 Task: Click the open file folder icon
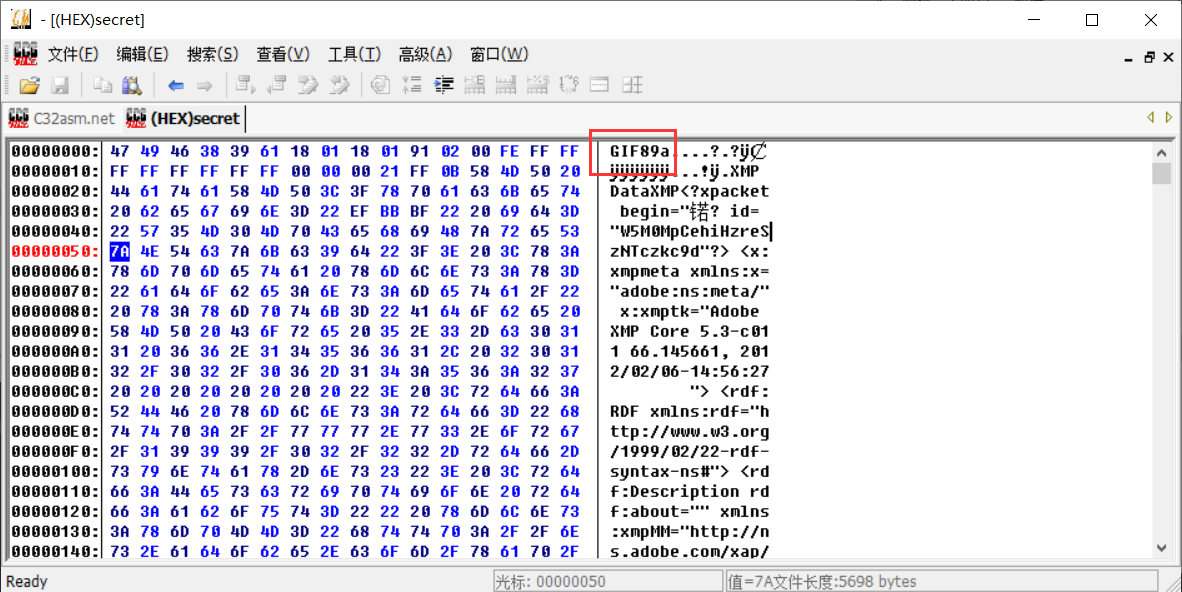point(29,85)
